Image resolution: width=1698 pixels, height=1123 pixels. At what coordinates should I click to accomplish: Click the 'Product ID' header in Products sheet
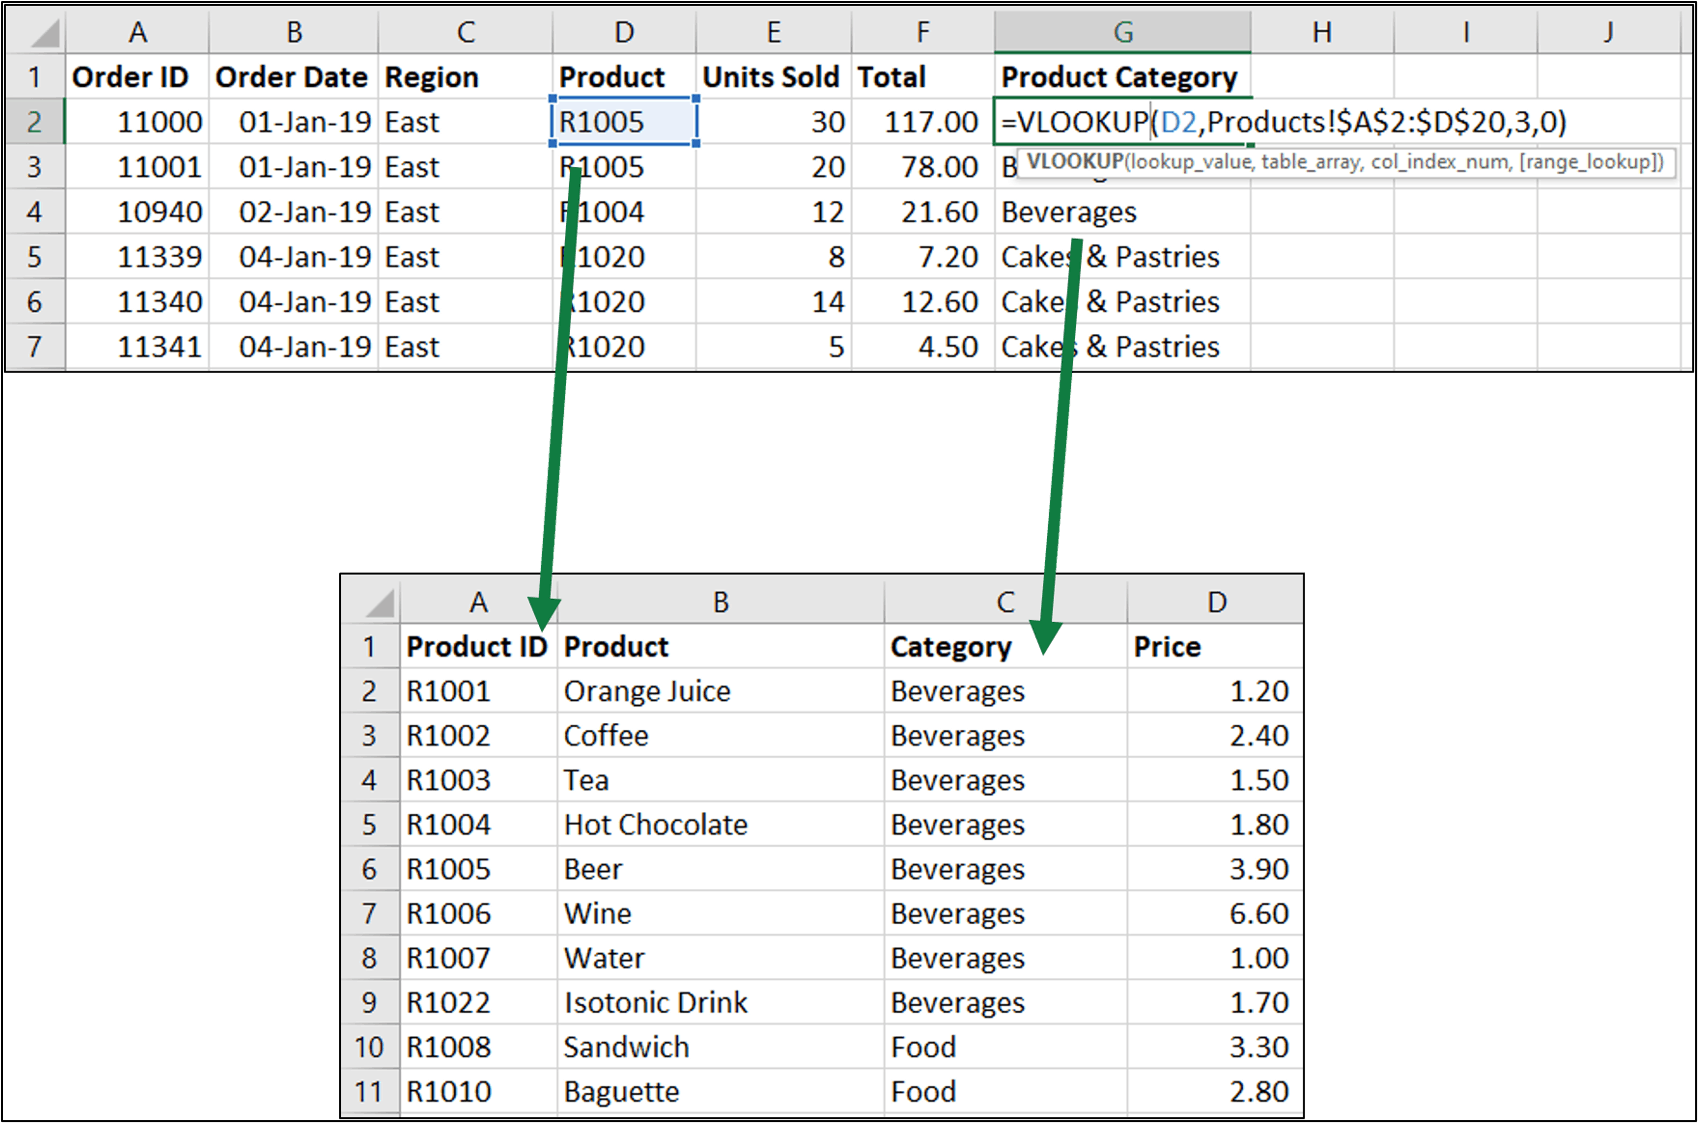click(x=478, y=647)
